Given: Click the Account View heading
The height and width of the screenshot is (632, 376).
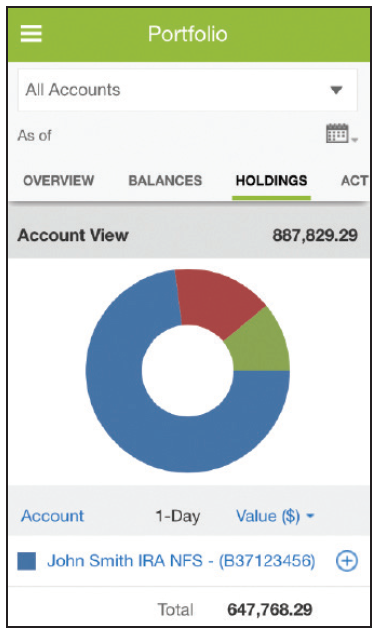Looking at the screenshot, I should tap(73, 235).
